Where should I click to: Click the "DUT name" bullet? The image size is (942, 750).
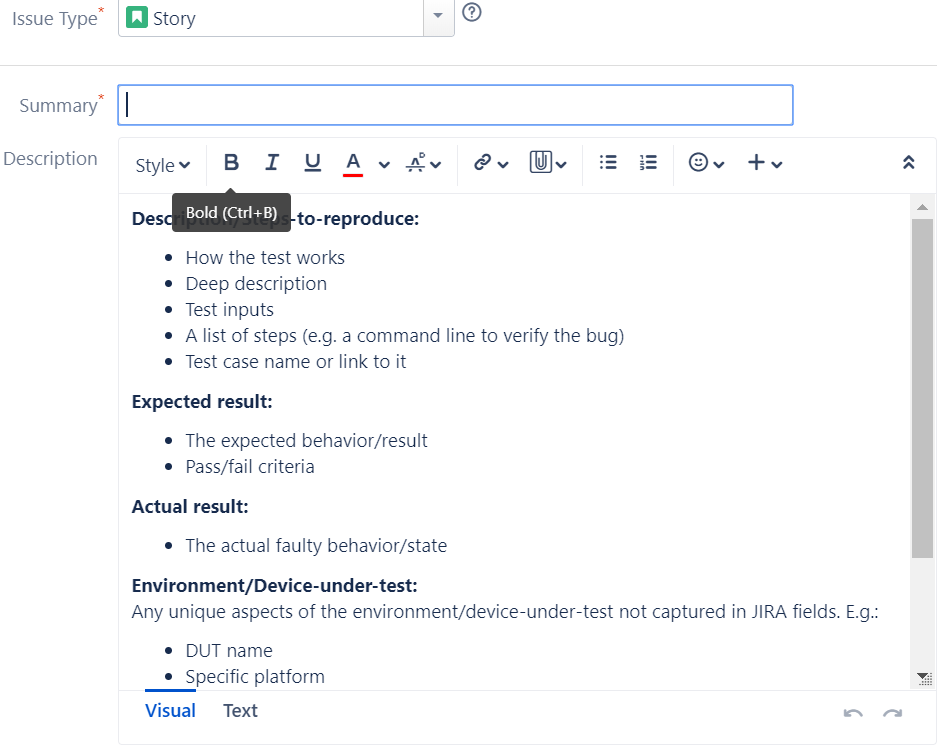[x=229, y=651]
